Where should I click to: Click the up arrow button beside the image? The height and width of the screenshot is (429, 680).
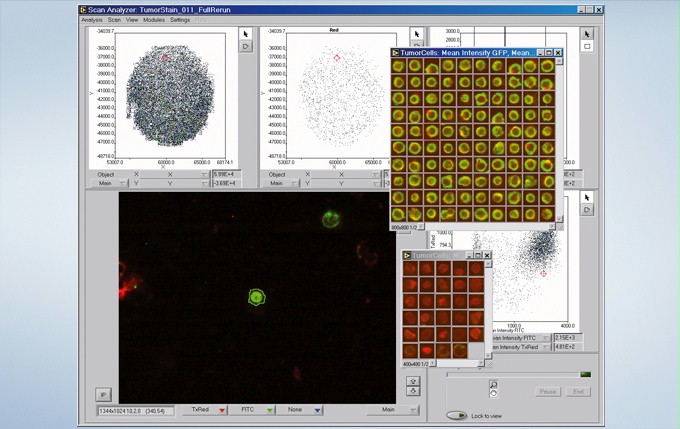(413, 381)
